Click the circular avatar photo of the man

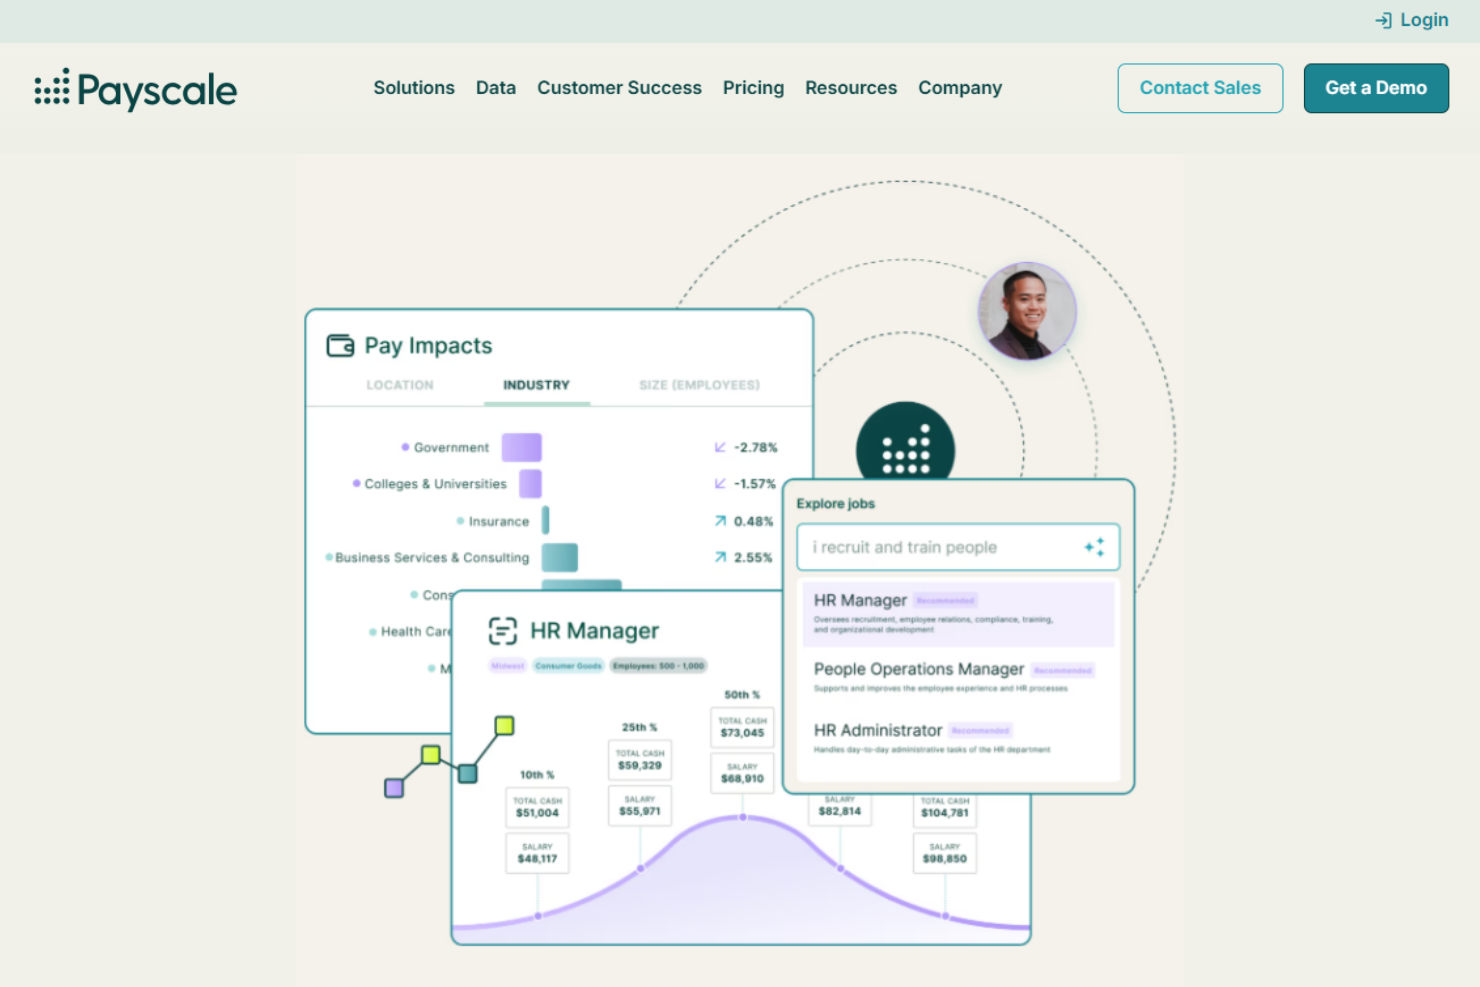pyautogui.click(x=1027, y=310)
